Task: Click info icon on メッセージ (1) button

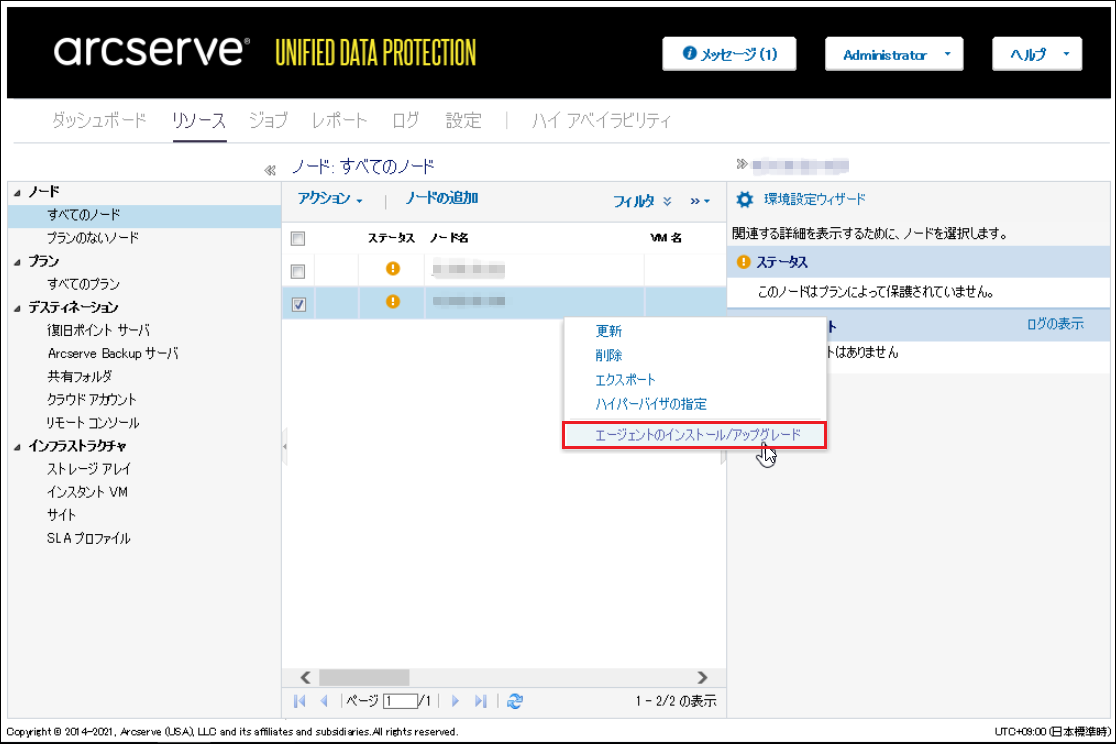Action: click(688, 53)
